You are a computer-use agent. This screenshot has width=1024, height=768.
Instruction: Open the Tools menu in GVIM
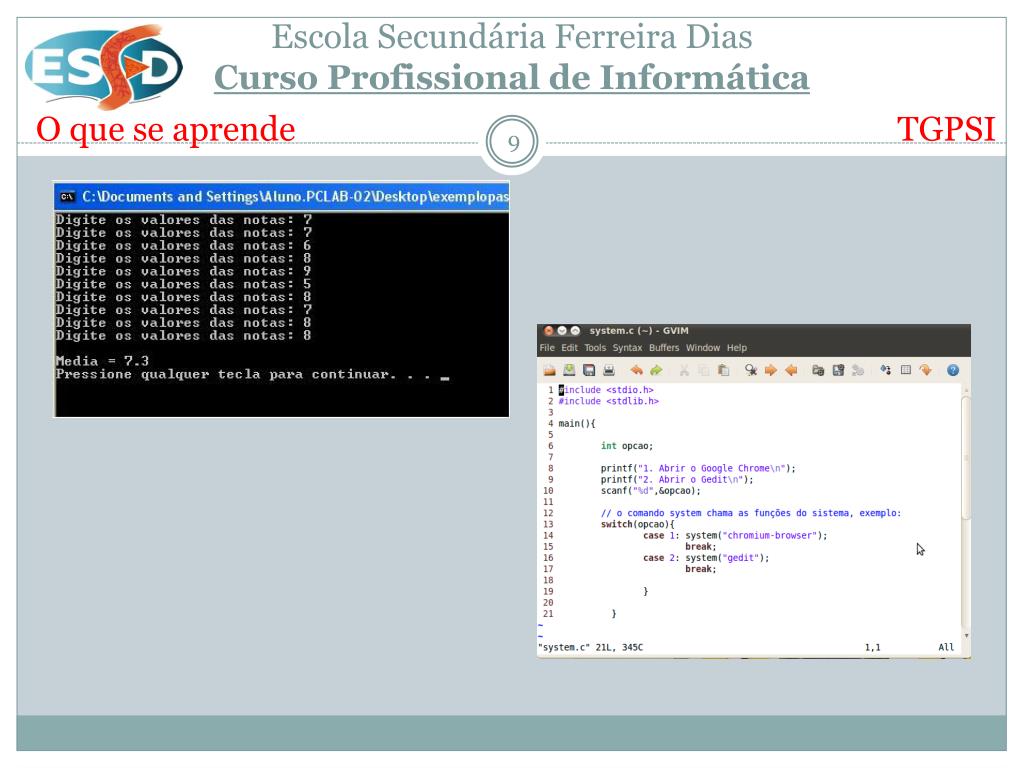[595, 348]
